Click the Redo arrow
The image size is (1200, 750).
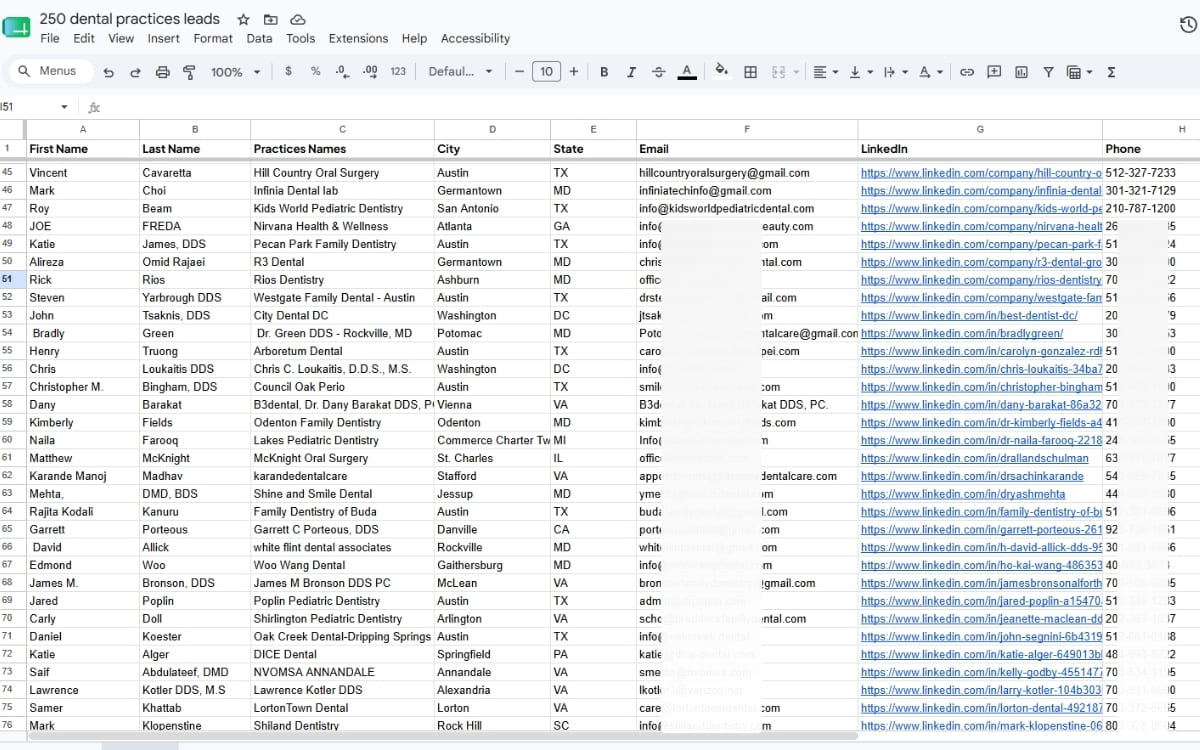pos(135,72)
